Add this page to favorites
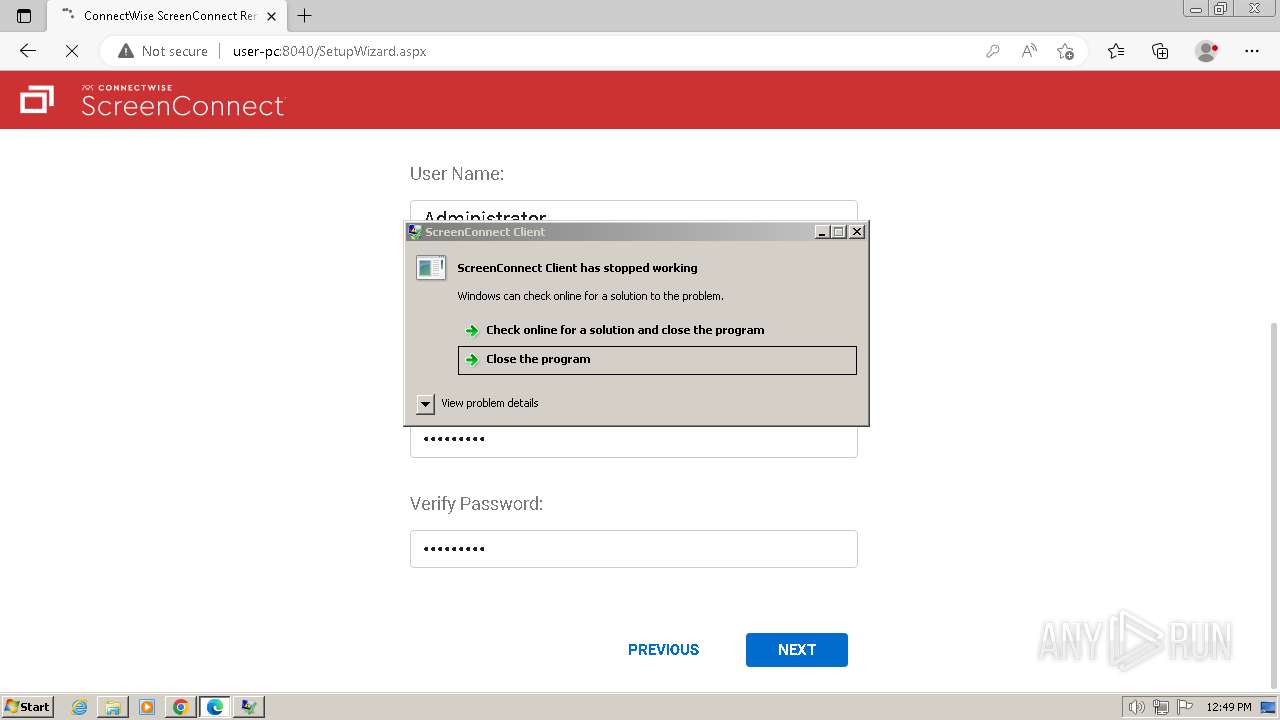 click(1065, 51)
